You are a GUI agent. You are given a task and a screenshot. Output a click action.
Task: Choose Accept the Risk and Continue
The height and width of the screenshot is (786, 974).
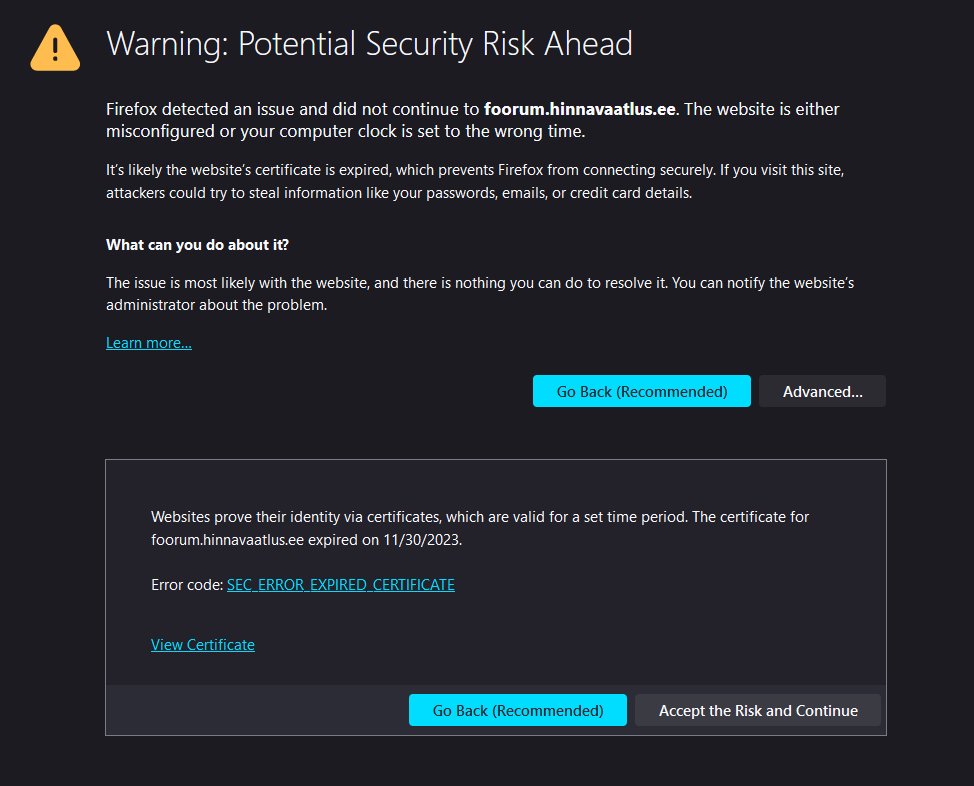[x=758, y=710]
